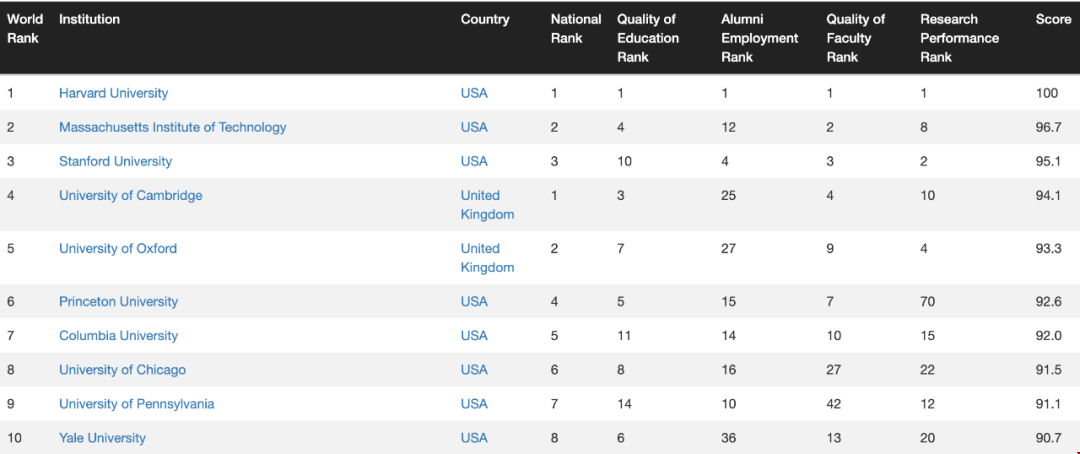Open the Princeton University link
The image size is (1080, 454).
[118, 302]
